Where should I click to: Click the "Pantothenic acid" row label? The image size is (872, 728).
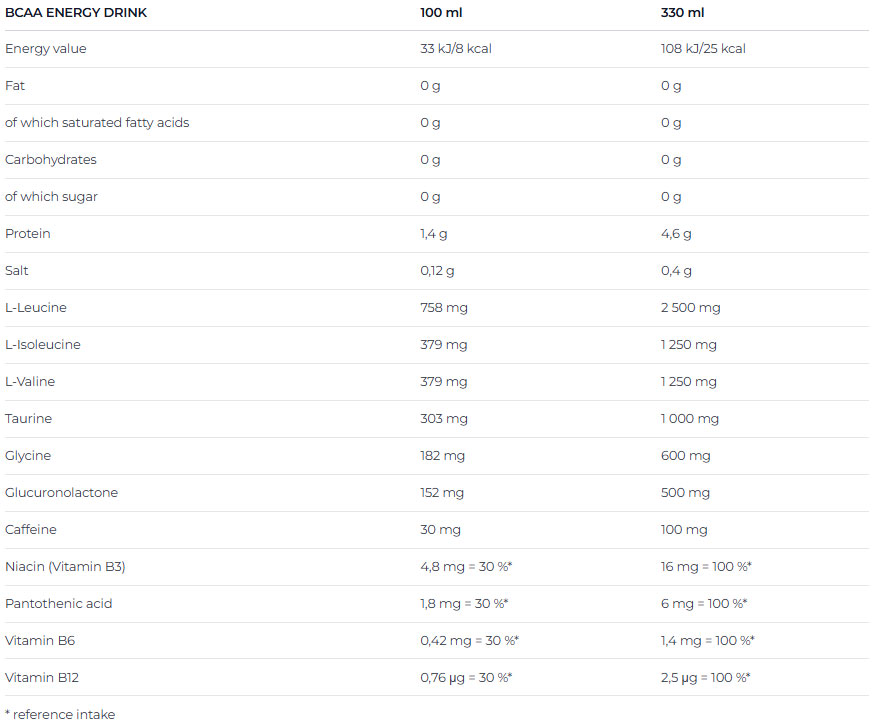[58, 604]
